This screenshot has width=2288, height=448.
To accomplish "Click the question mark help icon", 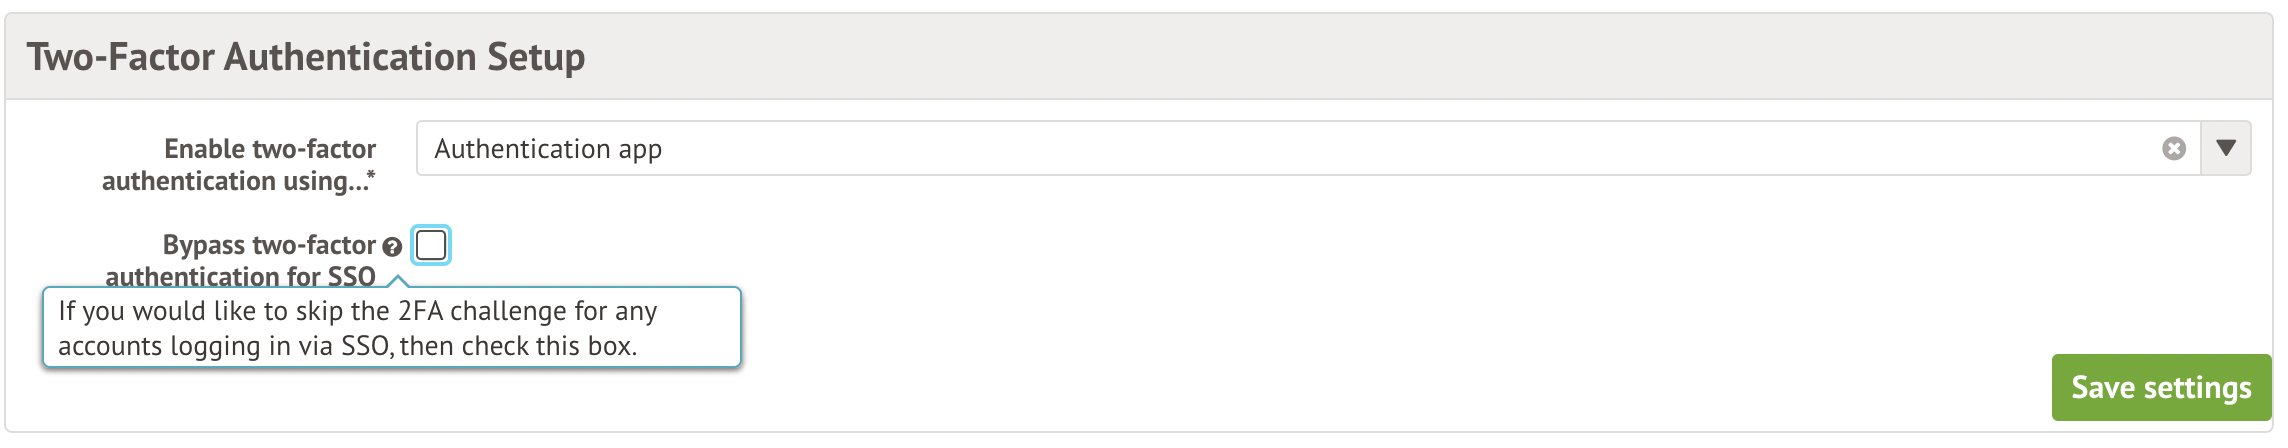I will (x=392, y=247).
